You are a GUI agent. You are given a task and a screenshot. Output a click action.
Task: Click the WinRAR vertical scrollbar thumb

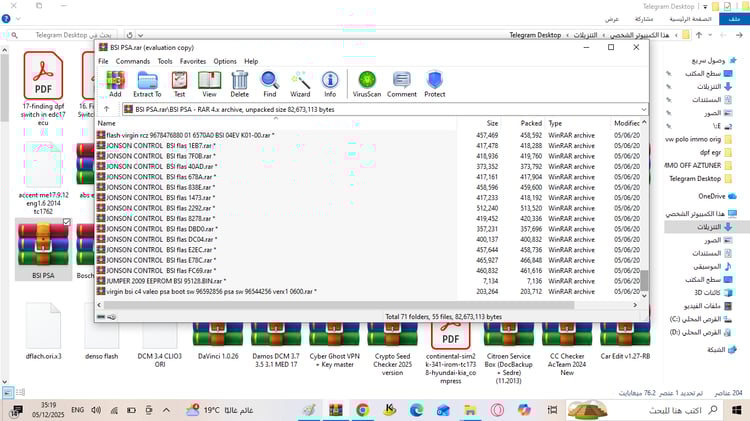coord(644,280)
